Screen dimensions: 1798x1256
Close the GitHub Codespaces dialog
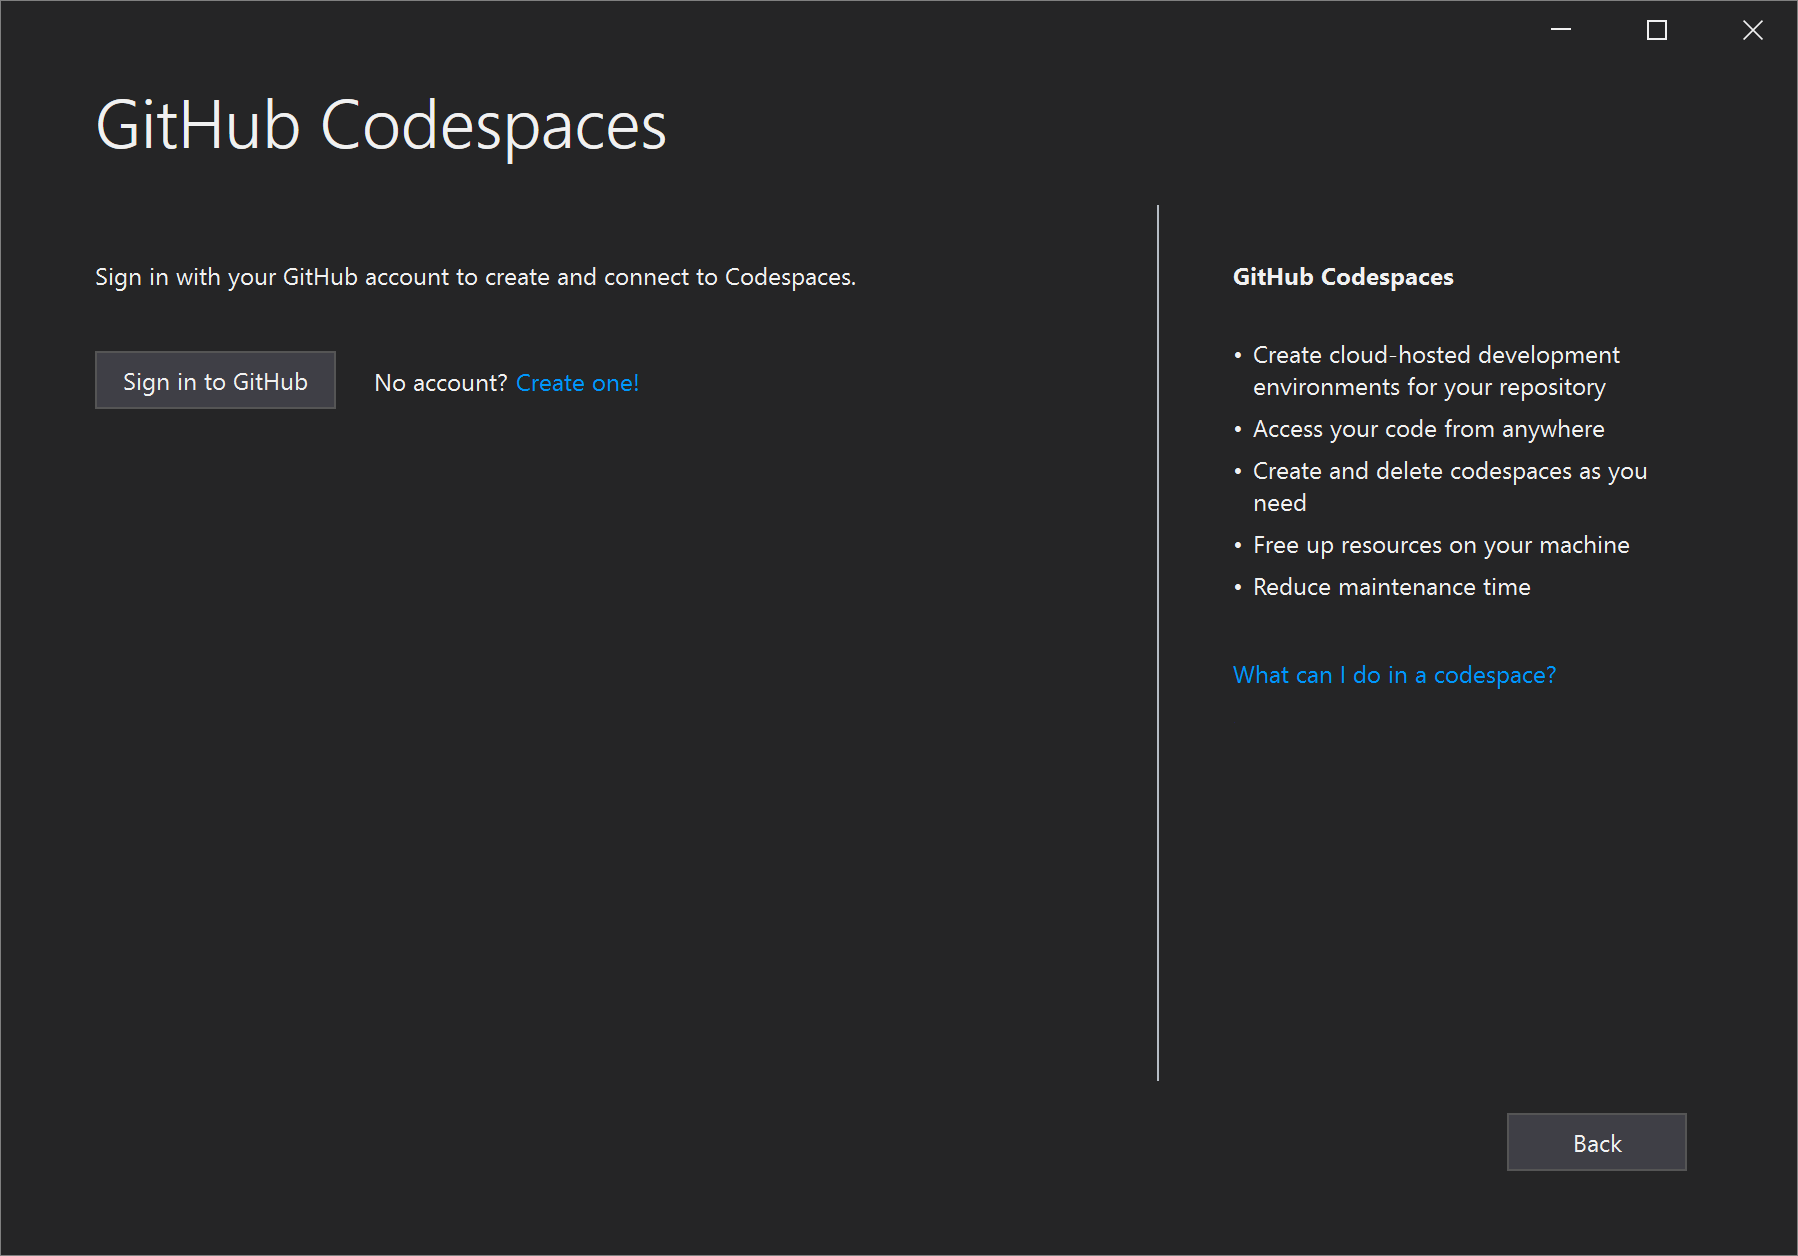point(1752,30)
